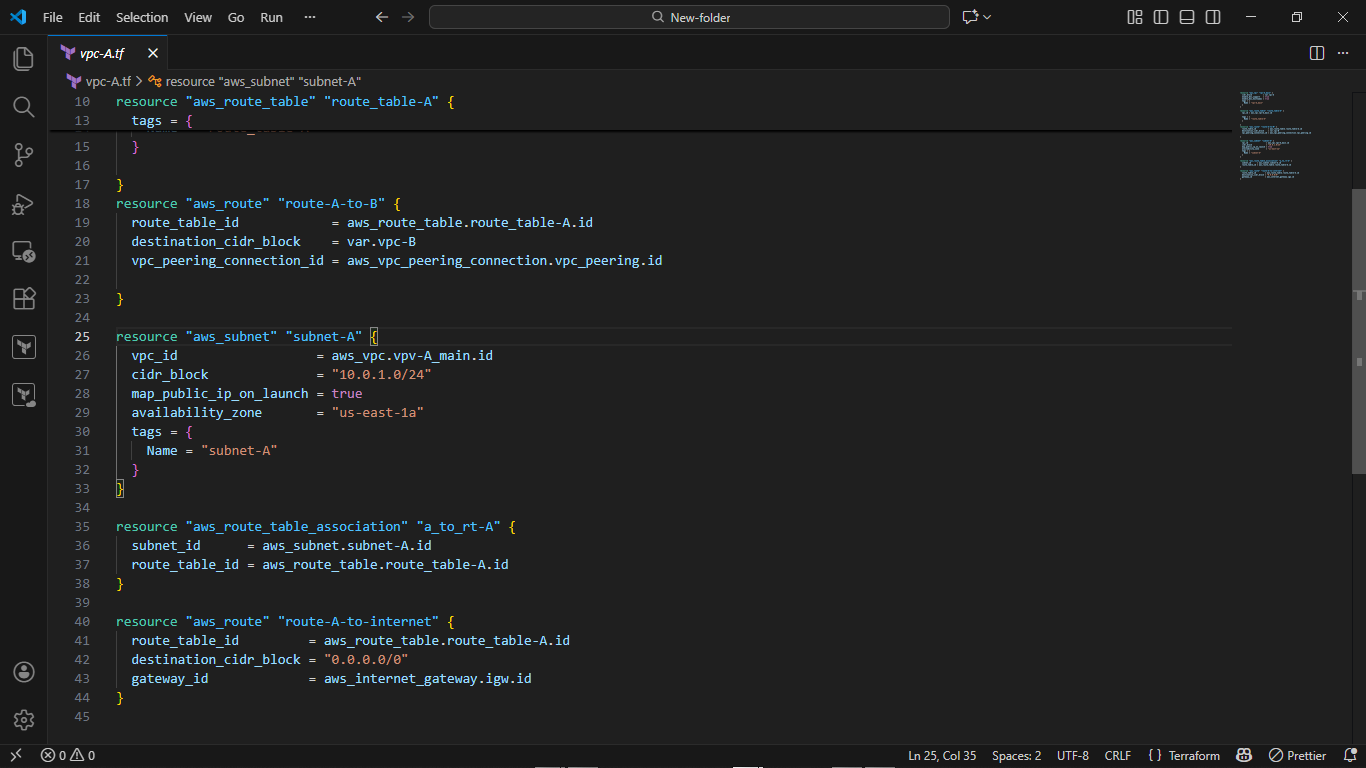Open the Extensions marketplace view

pyautogui.click(x=23, y=299)
